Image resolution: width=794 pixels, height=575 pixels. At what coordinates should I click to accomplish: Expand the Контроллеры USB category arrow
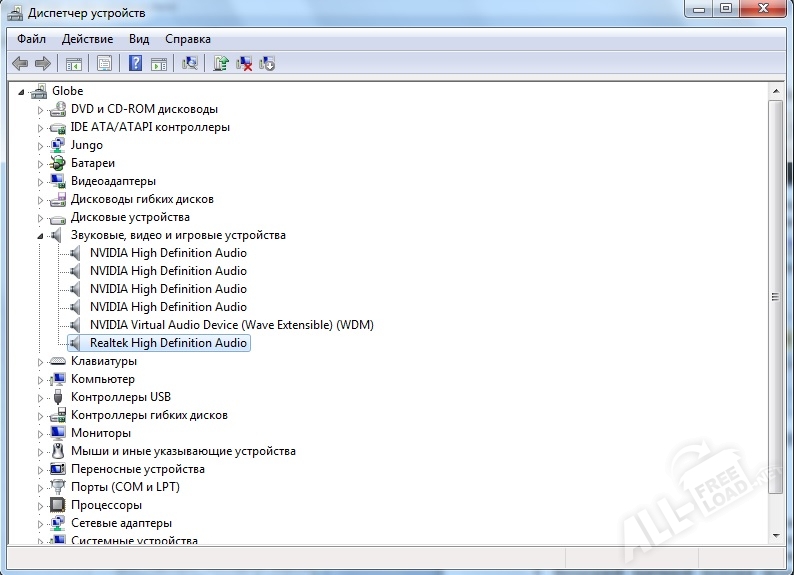click(41, 398)
